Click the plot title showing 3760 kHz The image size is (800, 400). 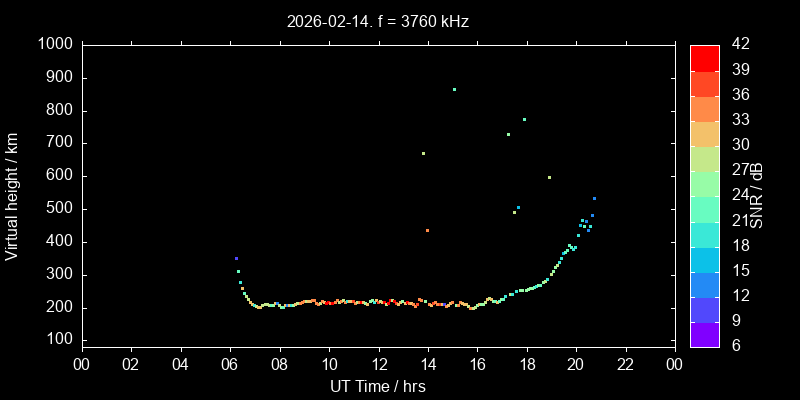[x=377, y=20]
